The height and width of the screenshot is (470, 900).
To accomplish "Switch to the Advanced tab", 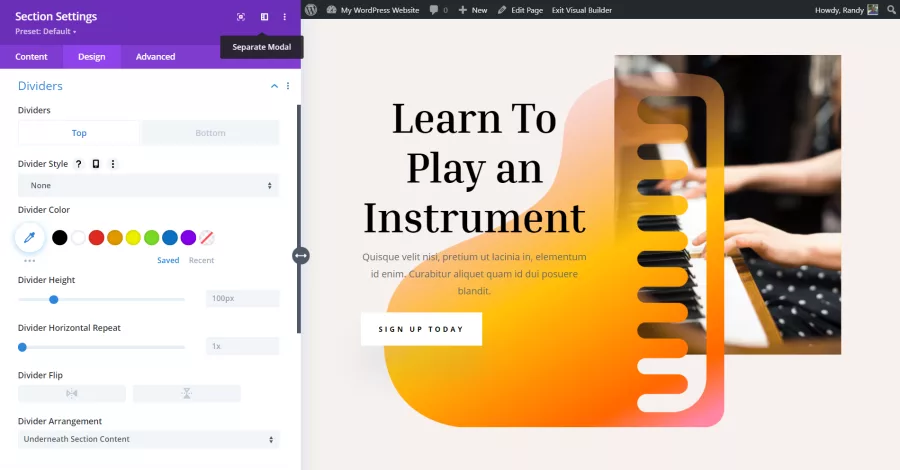I will (x=156, y=57).
